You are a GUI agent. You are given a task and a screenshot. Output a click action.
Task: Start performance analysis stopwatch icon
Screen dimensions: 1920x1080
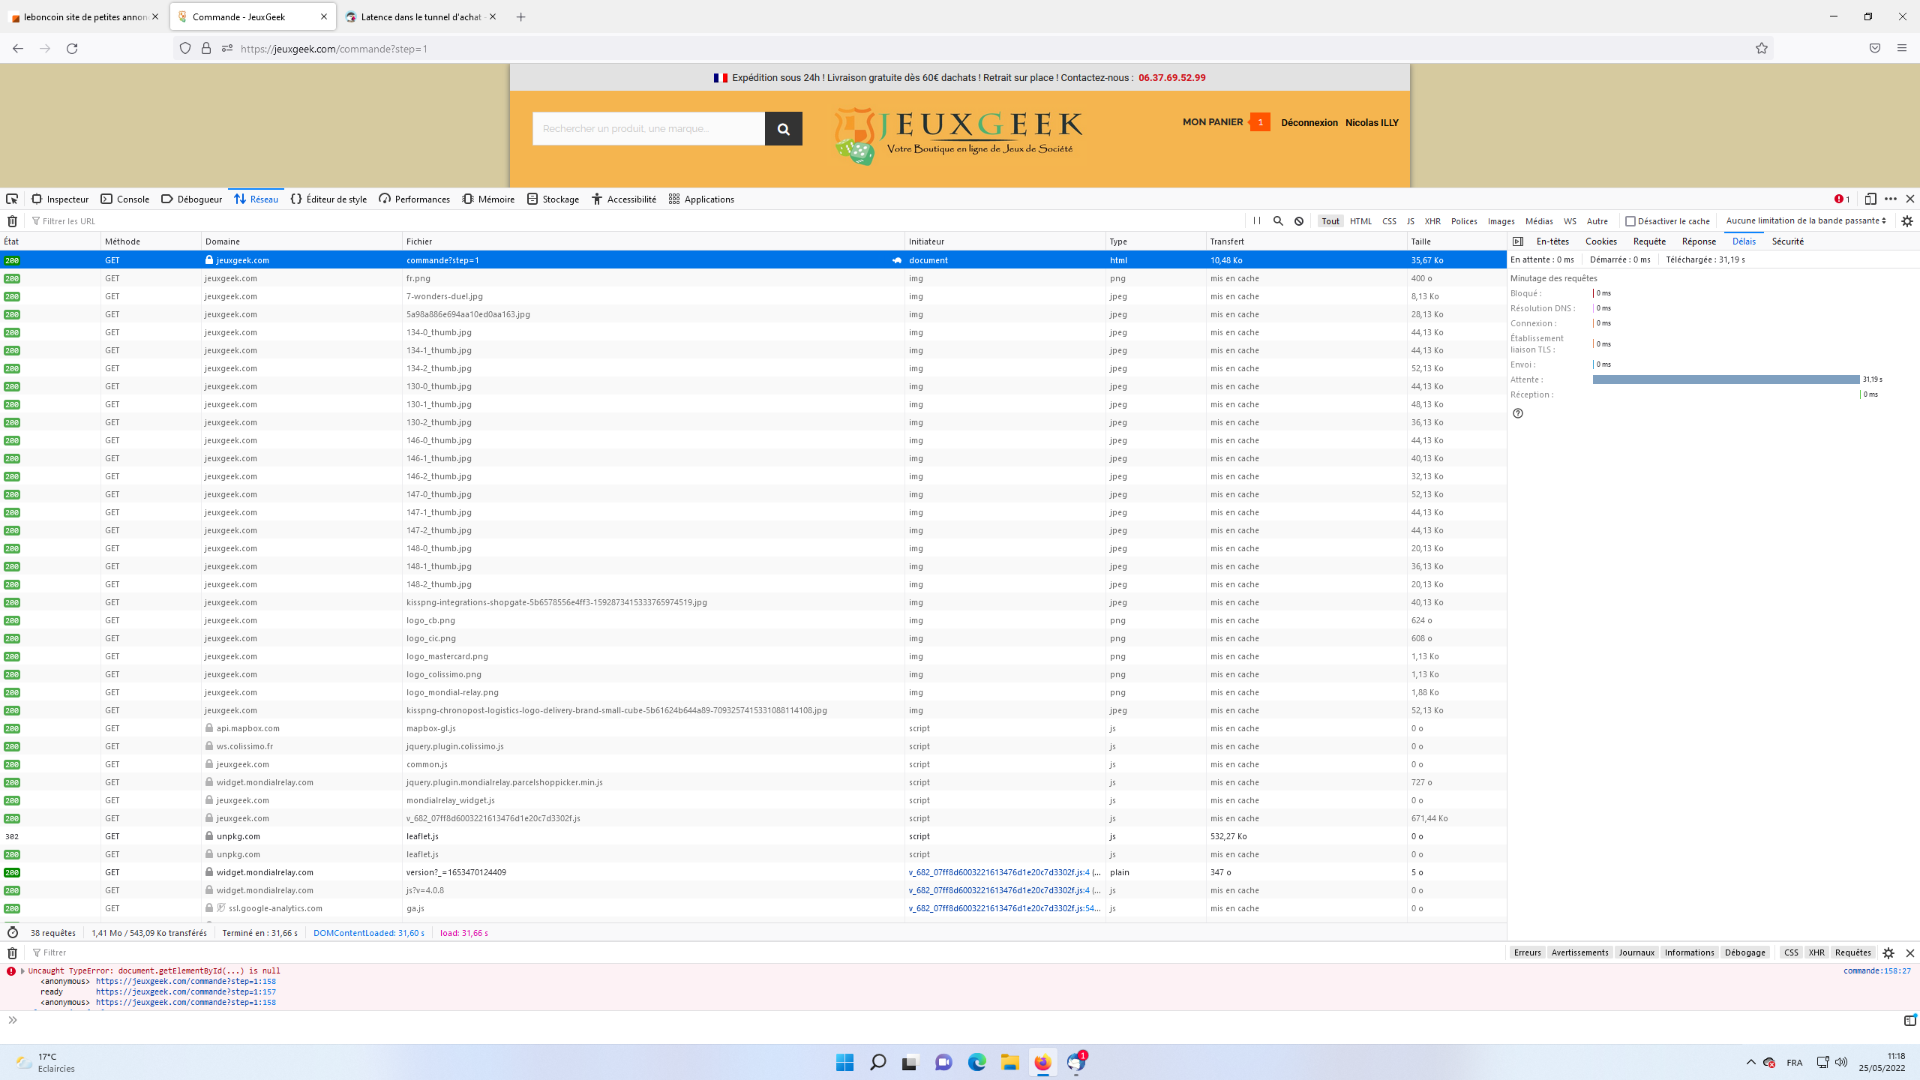12,932
